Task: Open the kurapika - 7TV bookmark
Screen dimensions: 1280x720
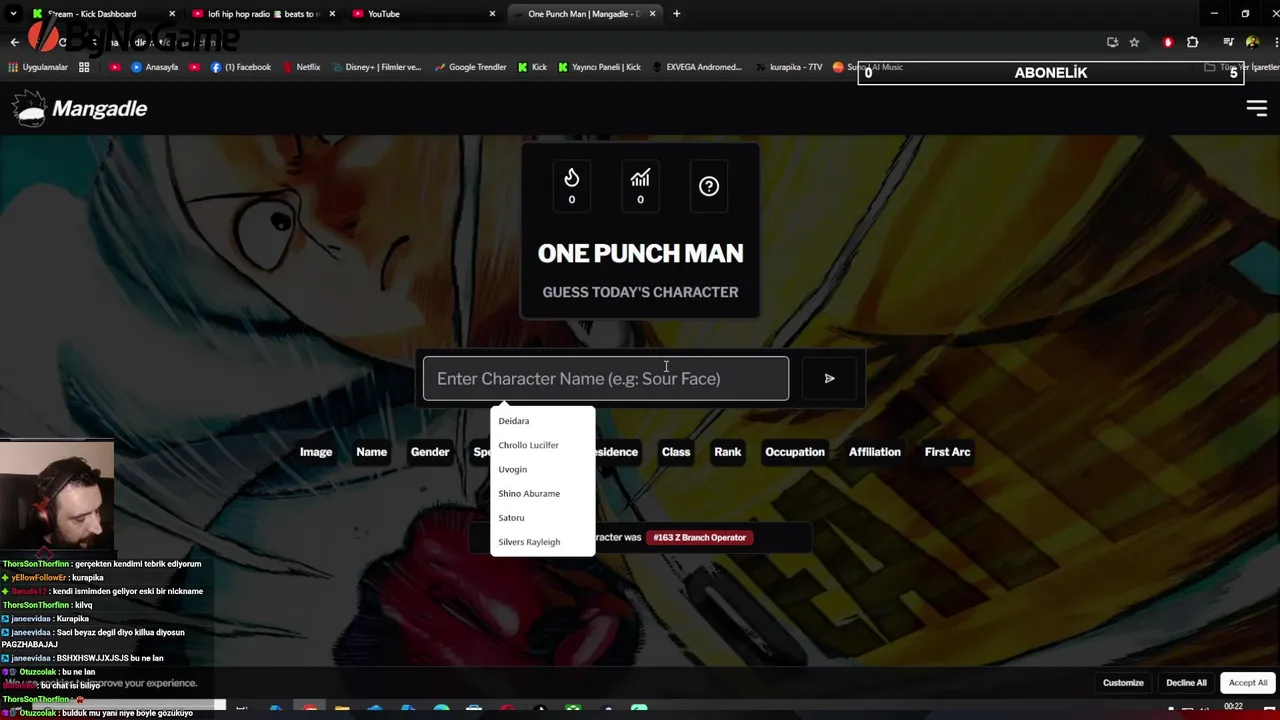Action: (788, 67)
